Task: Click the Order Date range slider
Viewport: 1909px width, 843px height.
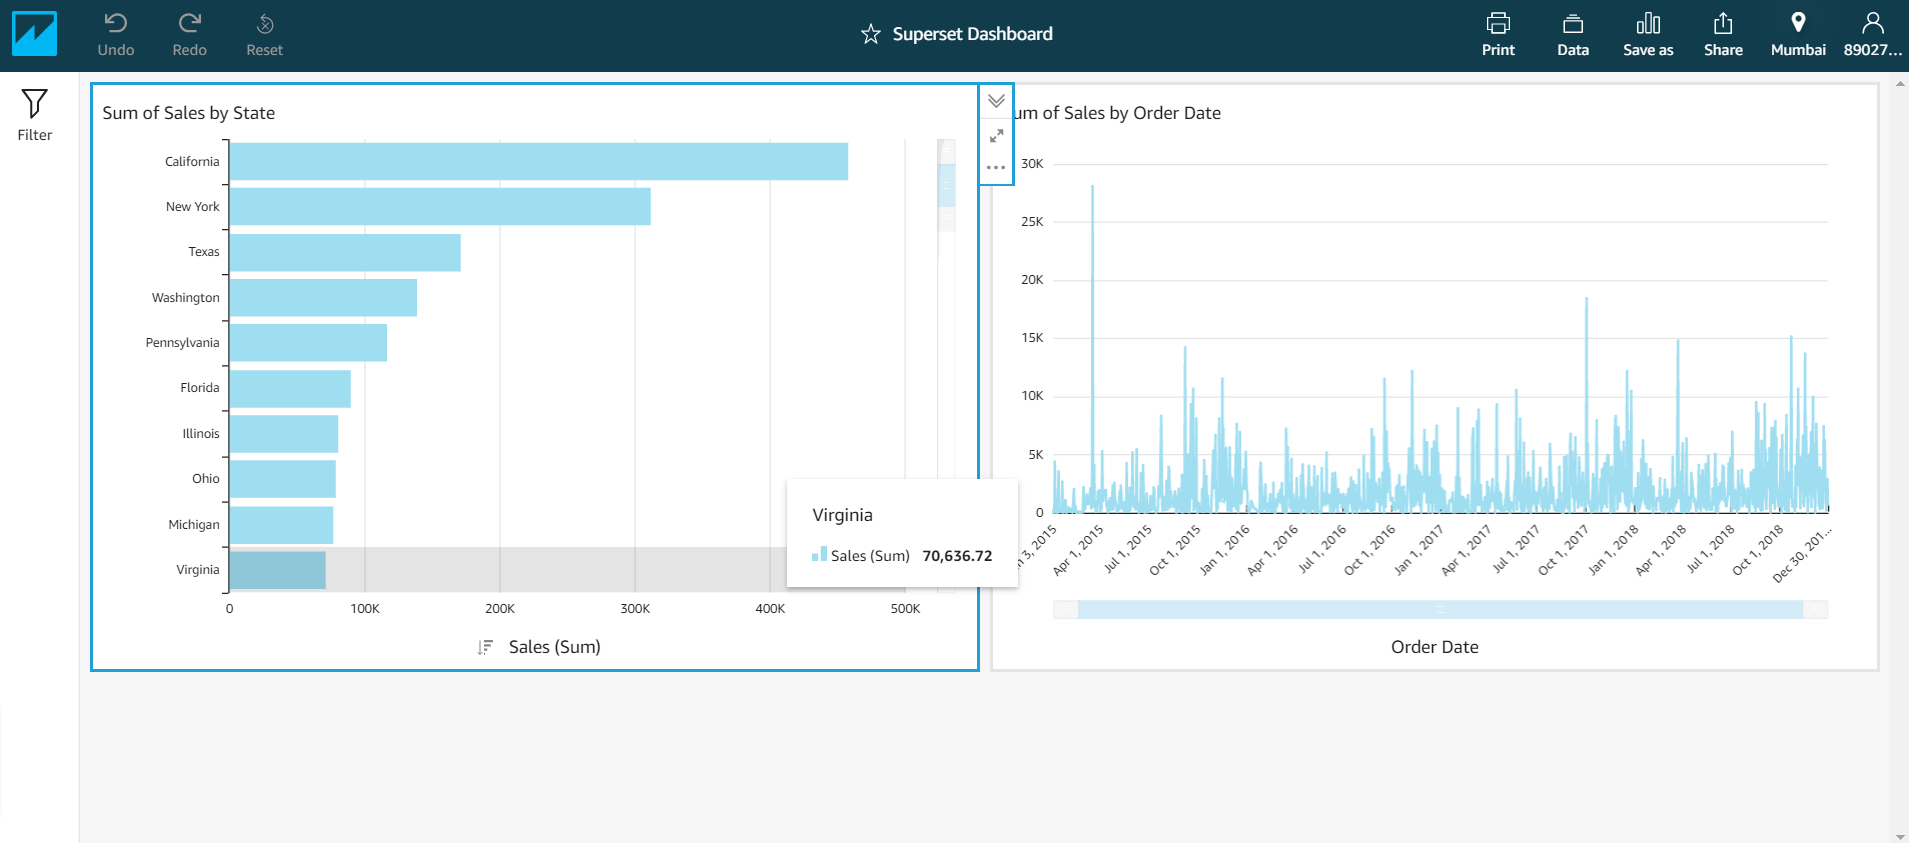Action: pos(1440,610)
